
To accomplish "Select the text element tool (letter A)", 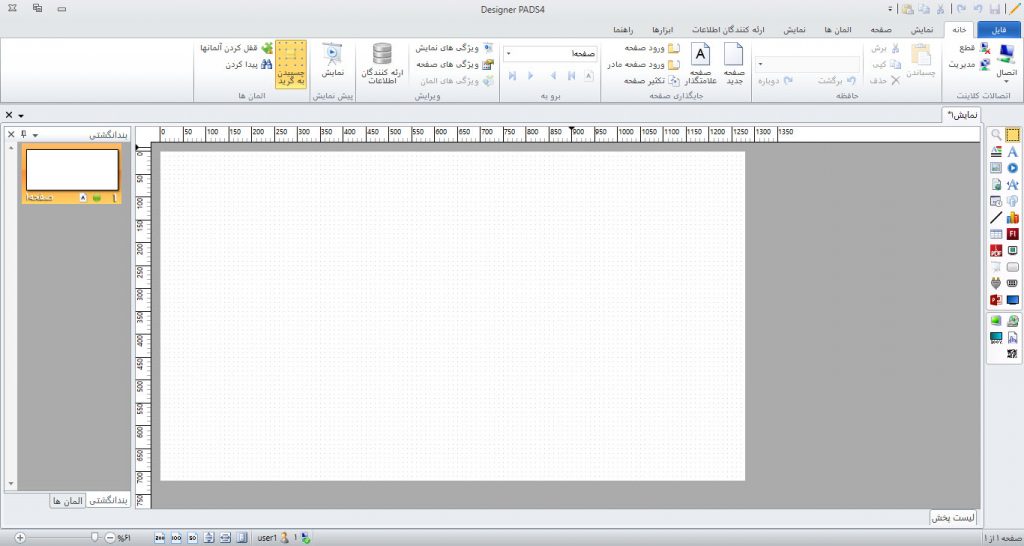I will (1012, 151).
